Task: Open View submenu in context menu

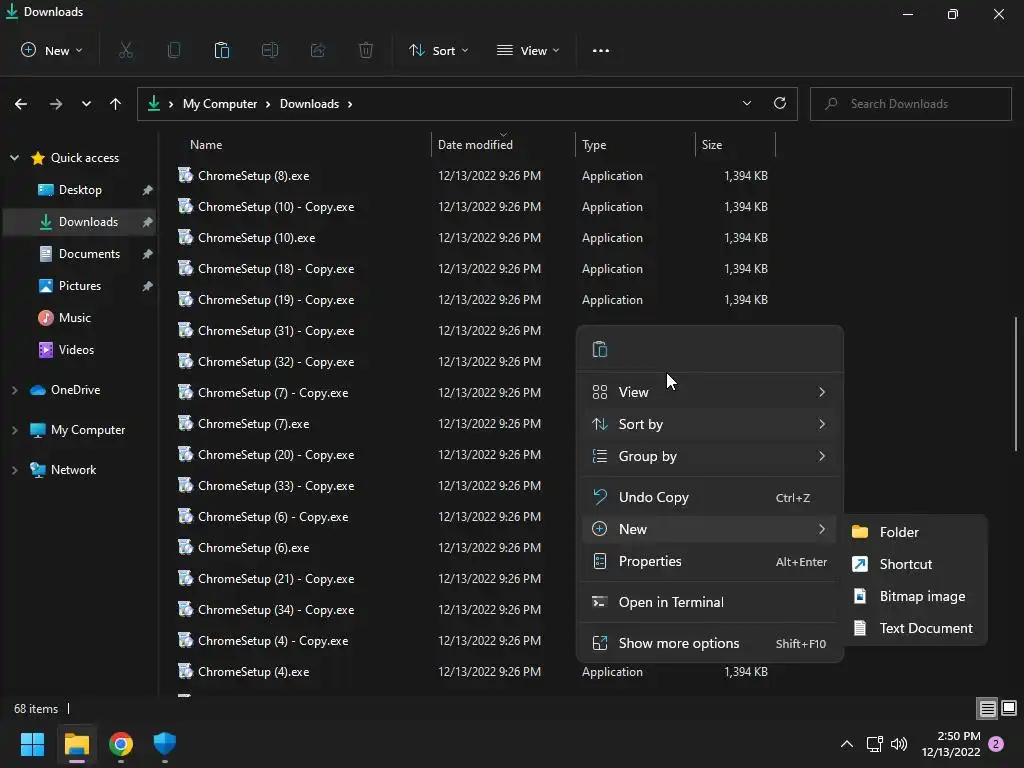Action: [x=709, y=392]
